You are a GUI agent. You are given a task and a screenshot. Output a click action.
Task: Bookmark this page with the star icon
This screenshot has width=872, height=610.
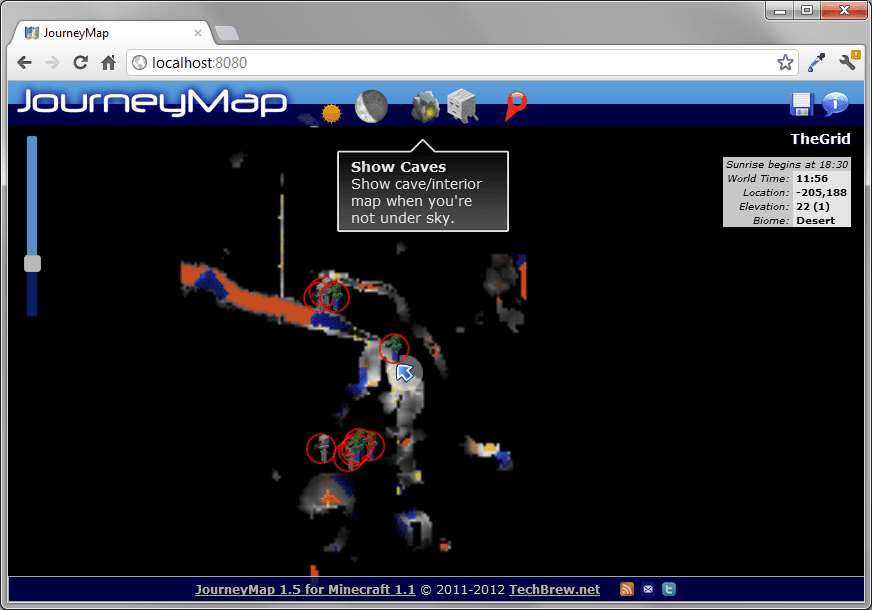click(x=785, y=63)
